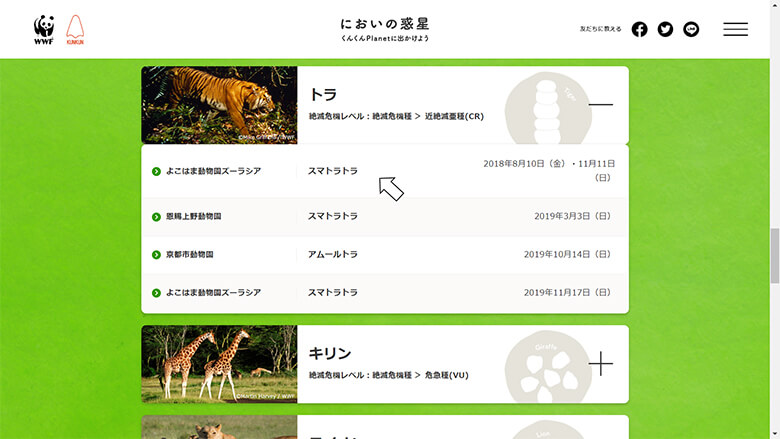Image resolution: width=780 pixels, height=439 pixels.
Task: Click arrow icon in 2019年11月17日 row
Action: pyautogui.click(x=156, y=293)
